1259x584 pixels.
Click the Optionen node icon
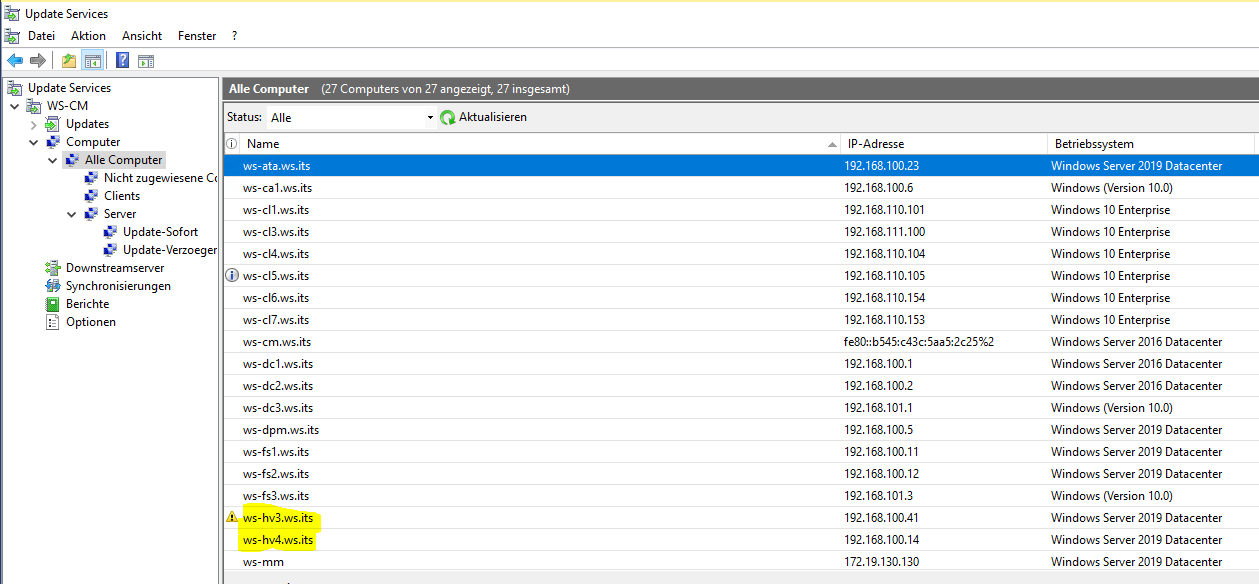(53, 322)
